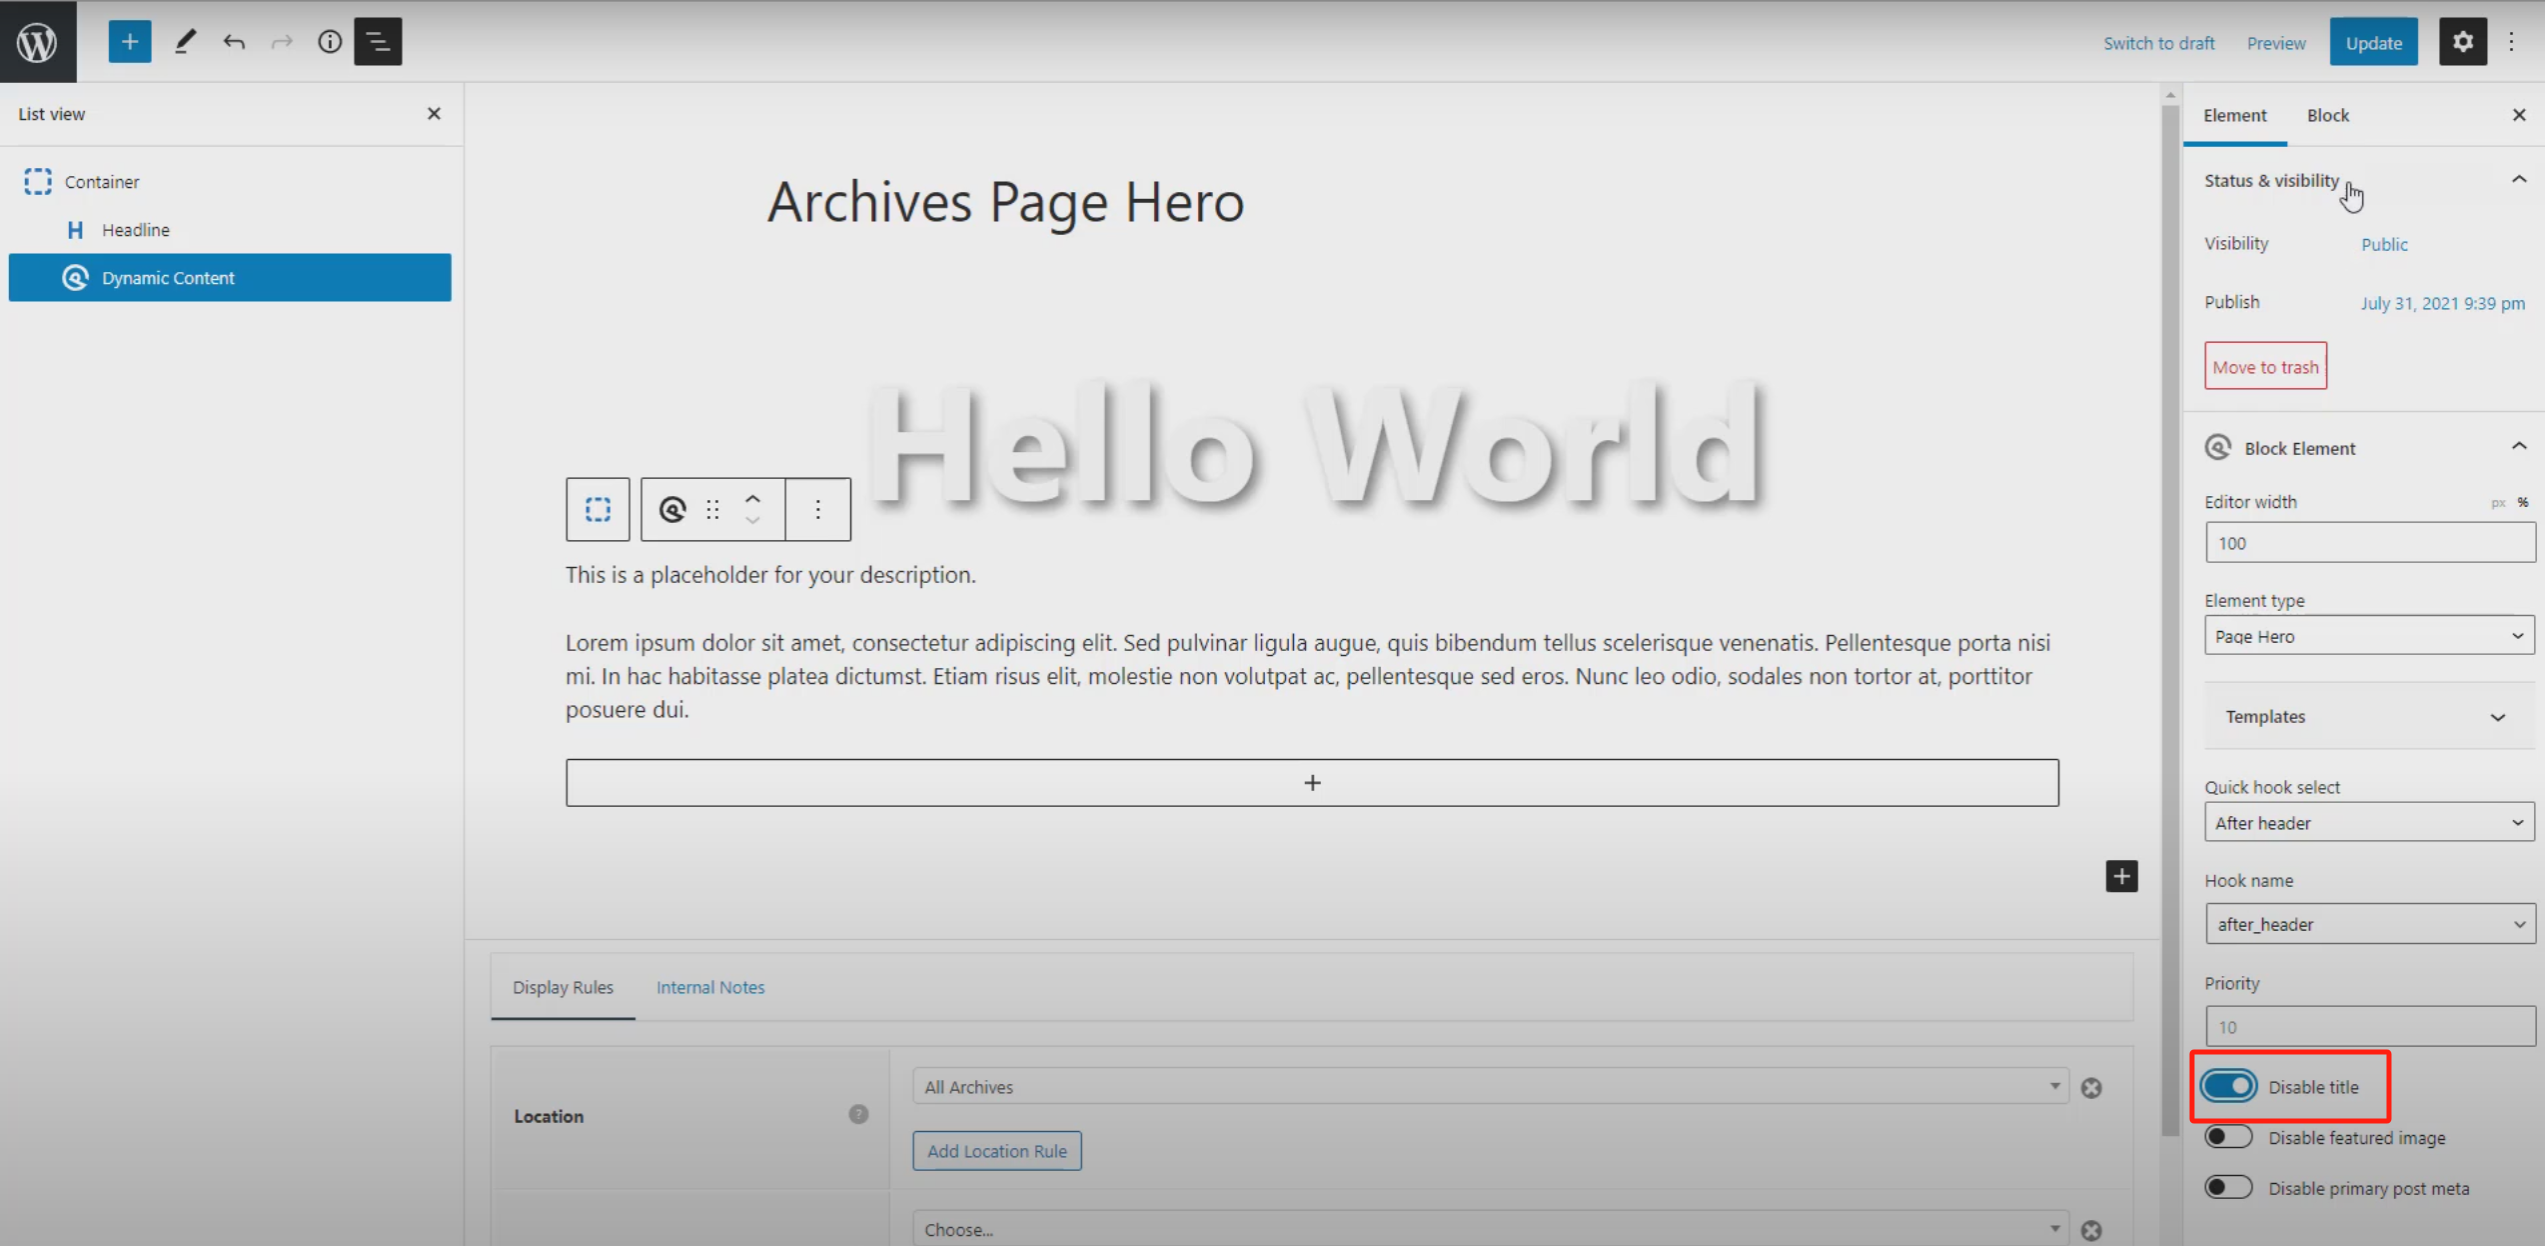Screen dimensions: 2545x1246
Task: Open block options three-dot menu
Action: [817, 509]
